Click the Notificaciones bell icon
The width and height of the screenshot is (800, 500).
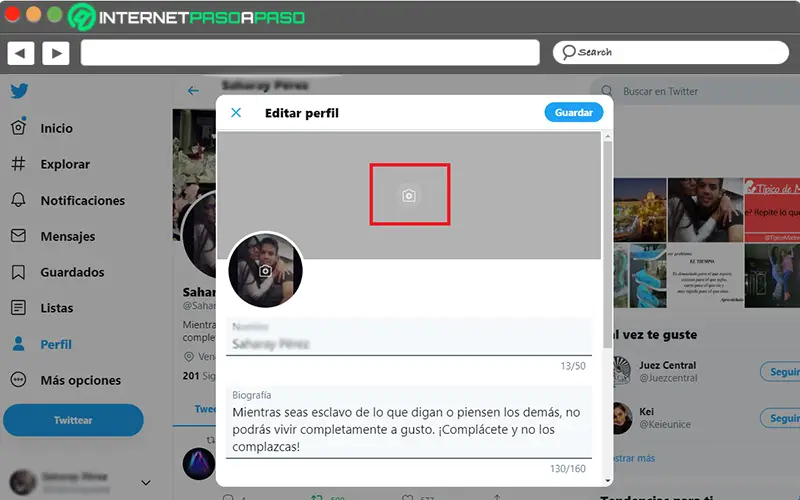point(18,199)
